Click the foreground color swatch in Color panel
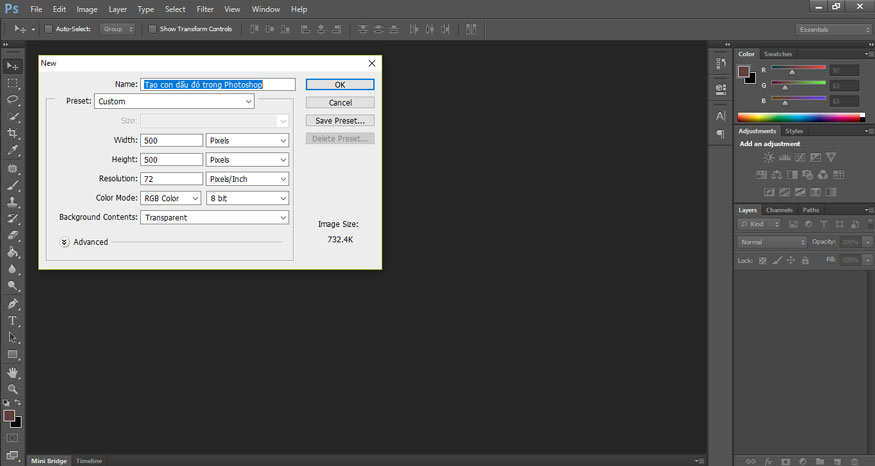Image resolution: width=875 pixels, height=466 pixels. (743, 71)
